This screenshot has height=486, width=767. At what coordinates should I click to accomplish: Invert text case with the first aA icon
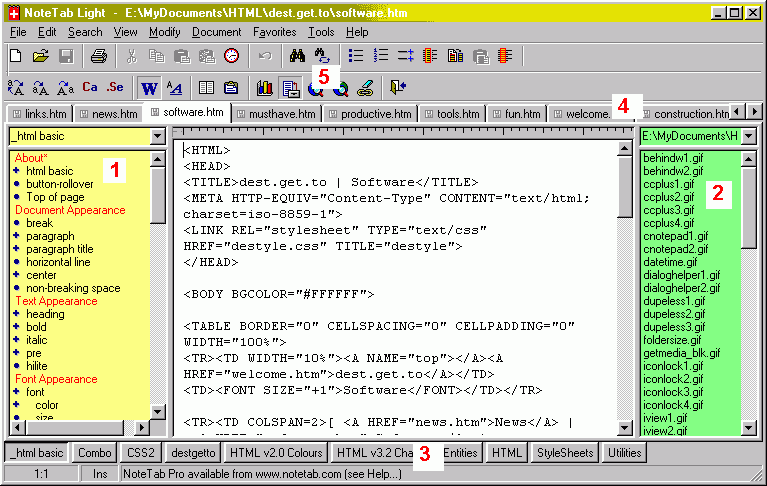16,88
